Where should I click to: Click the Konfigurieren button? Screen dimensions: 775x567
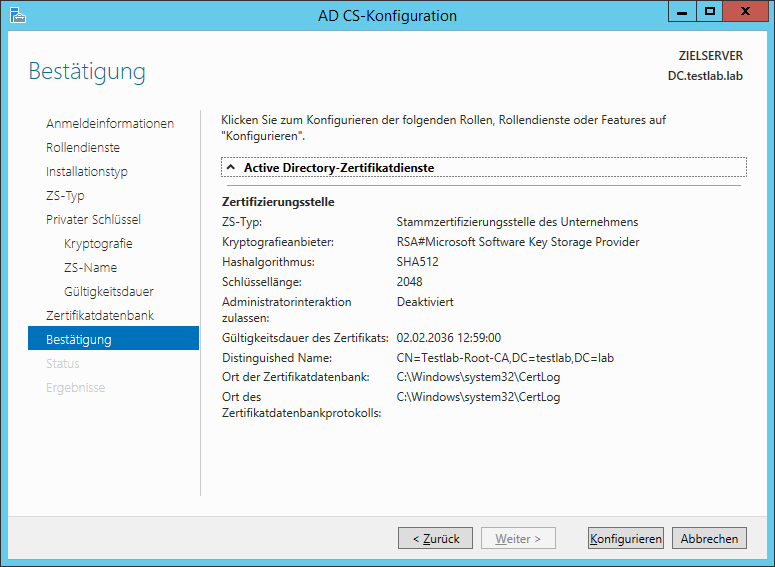tap(626, 538)
